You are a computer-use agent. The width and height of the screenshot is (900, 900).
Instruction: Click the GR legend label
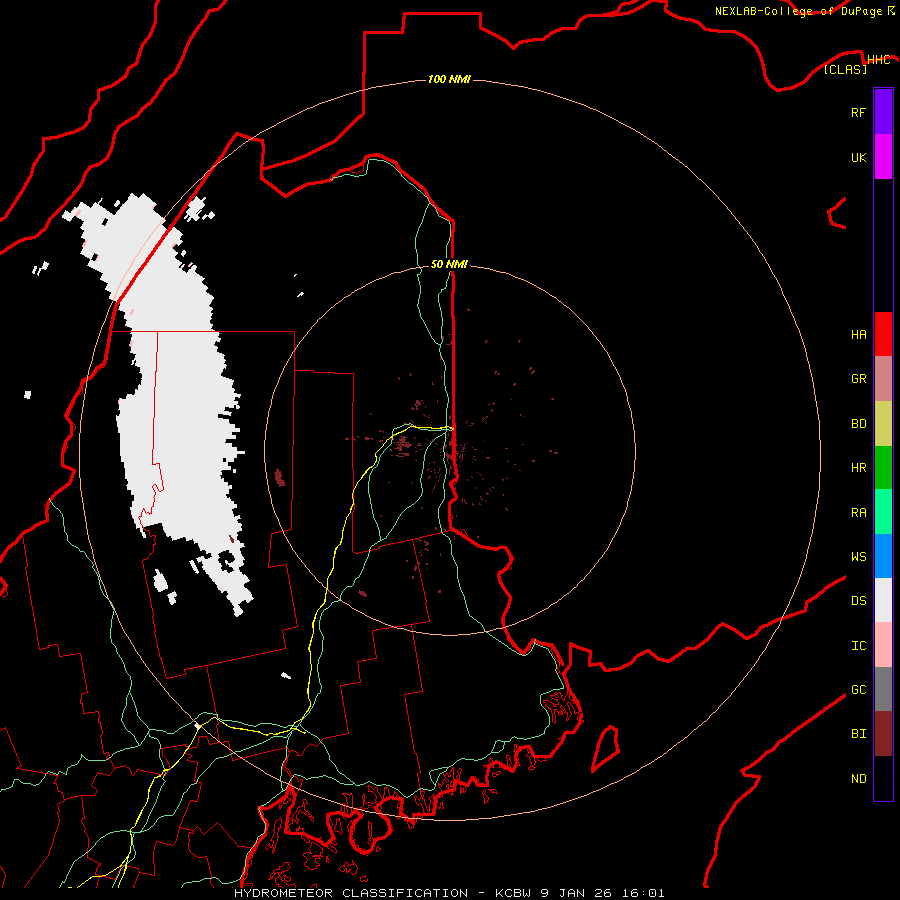click(858, 379)
